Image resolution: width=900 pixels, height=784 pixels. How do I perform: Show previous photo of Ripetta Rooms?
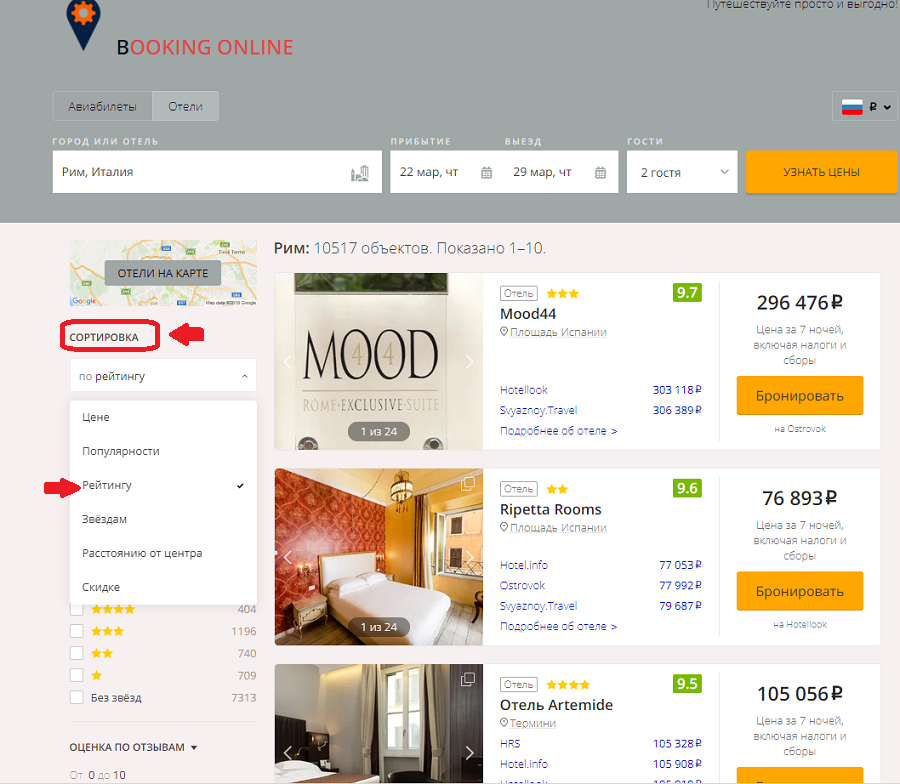click(x=288, y=557)
